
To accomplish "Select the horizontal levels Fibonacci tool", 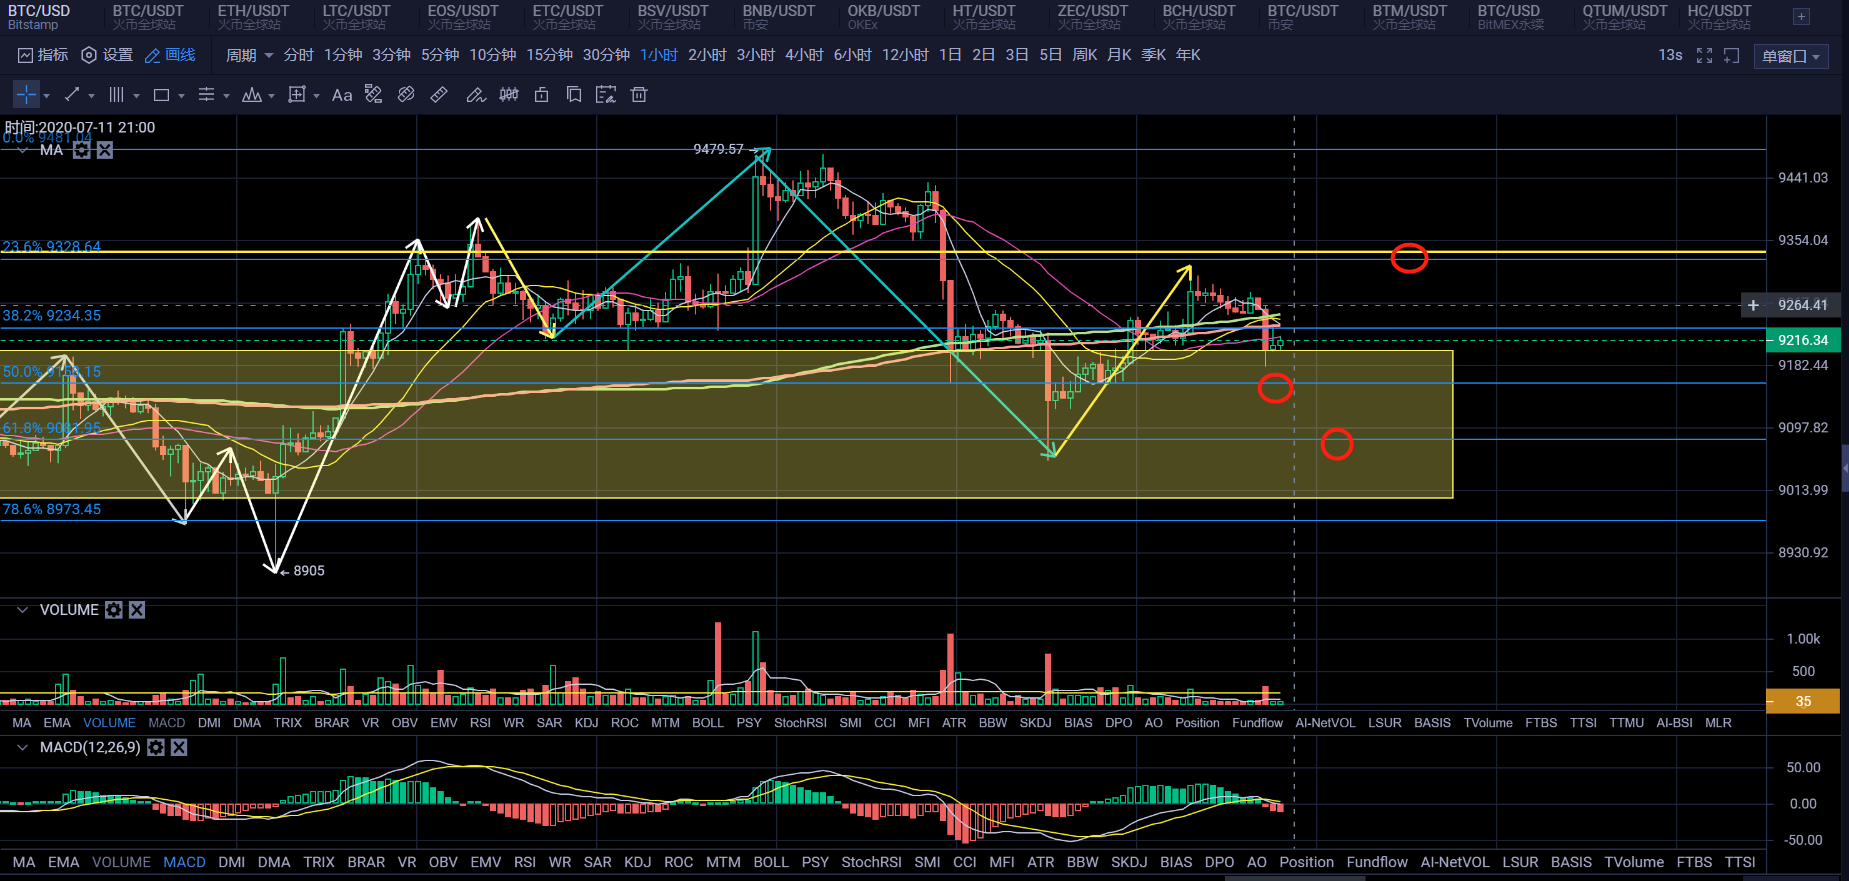I will pyautogui.click(x=206, y=95).
